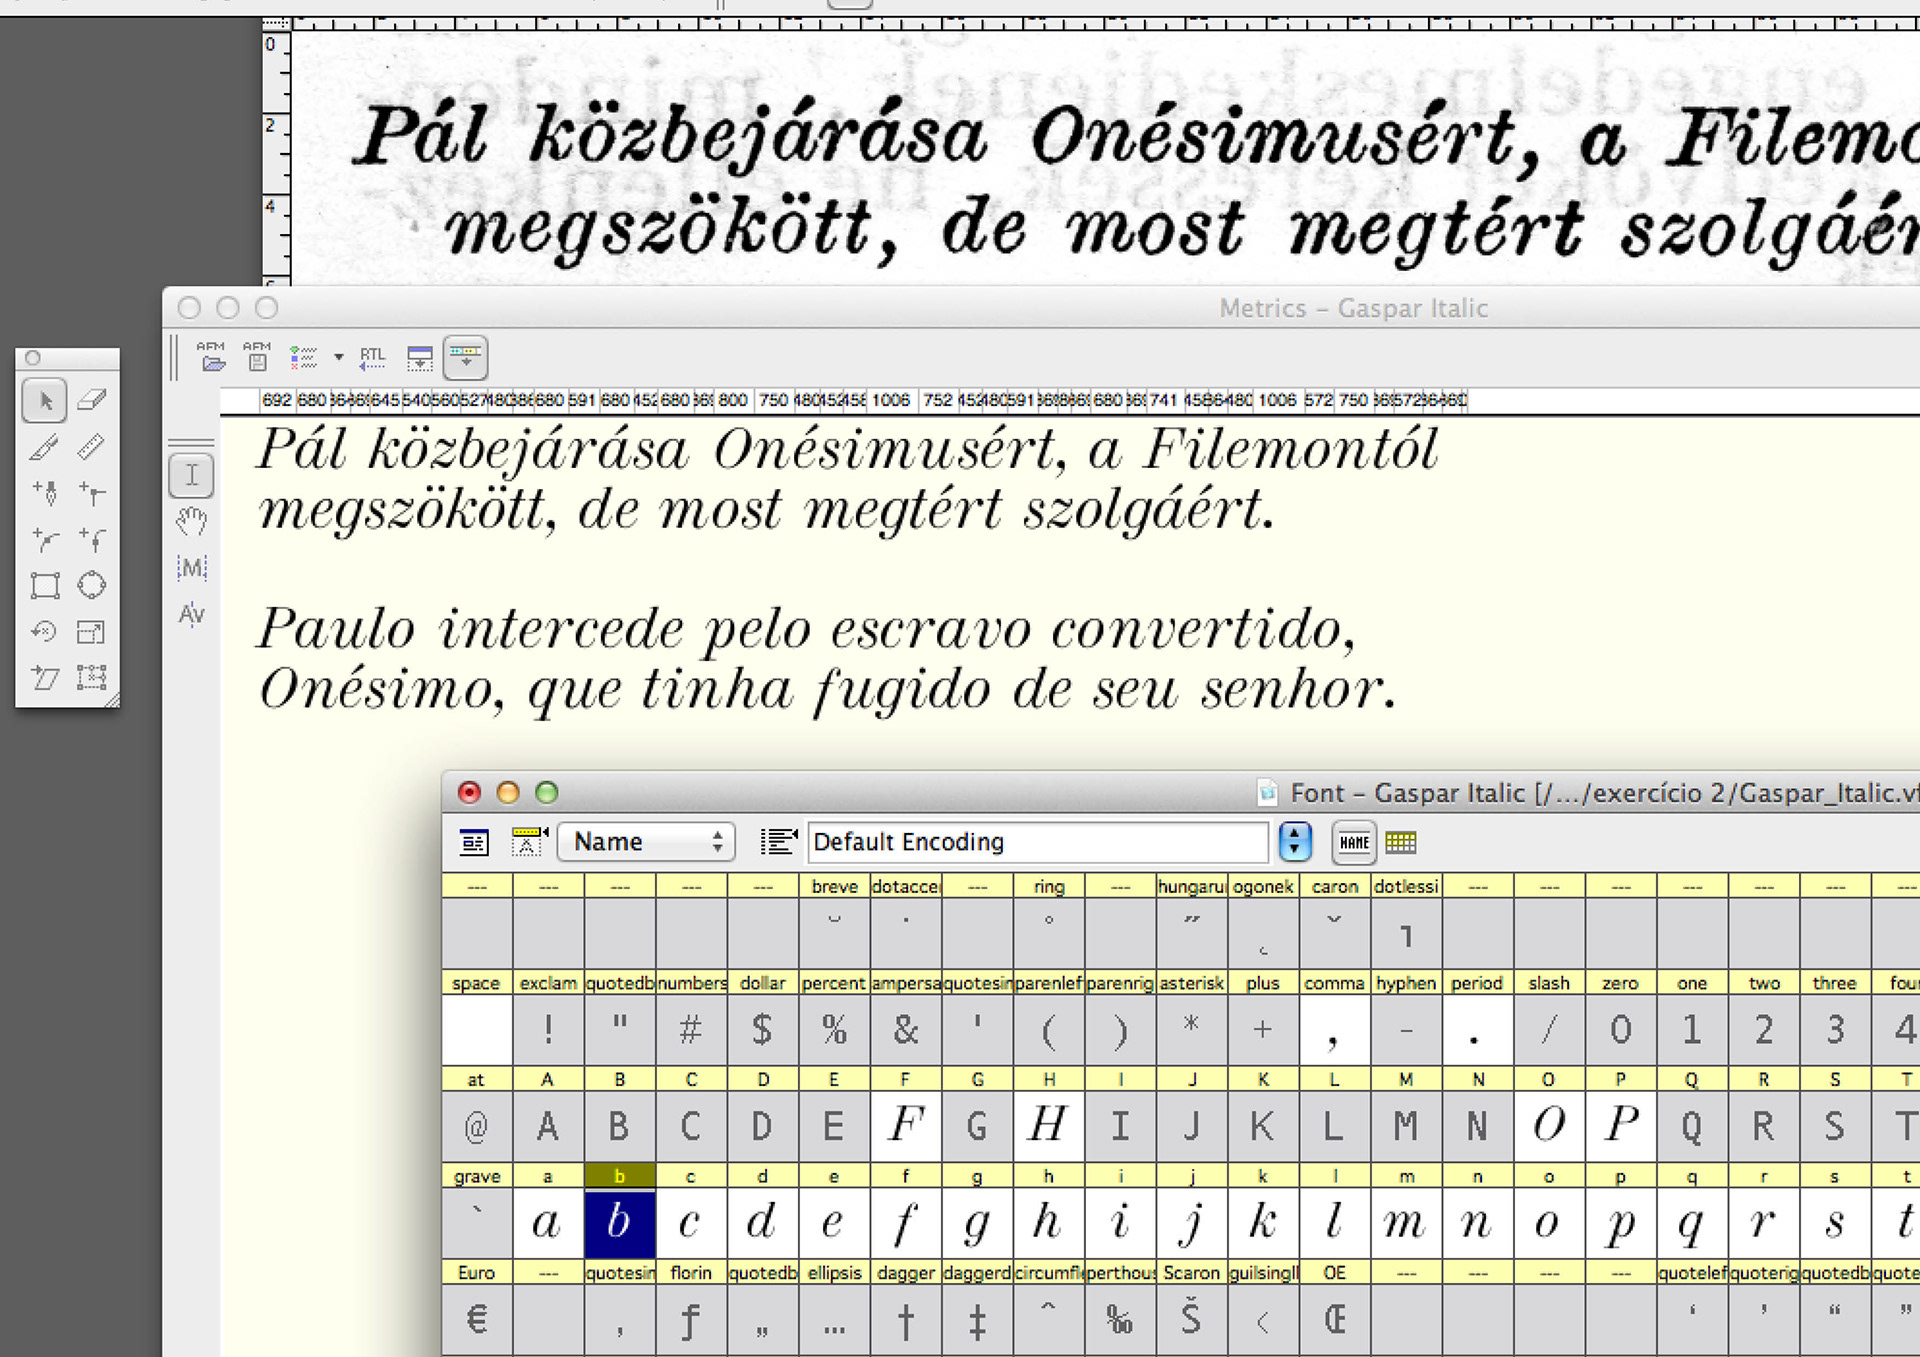Click the Default Encoding field

[x=1036, y=842]
